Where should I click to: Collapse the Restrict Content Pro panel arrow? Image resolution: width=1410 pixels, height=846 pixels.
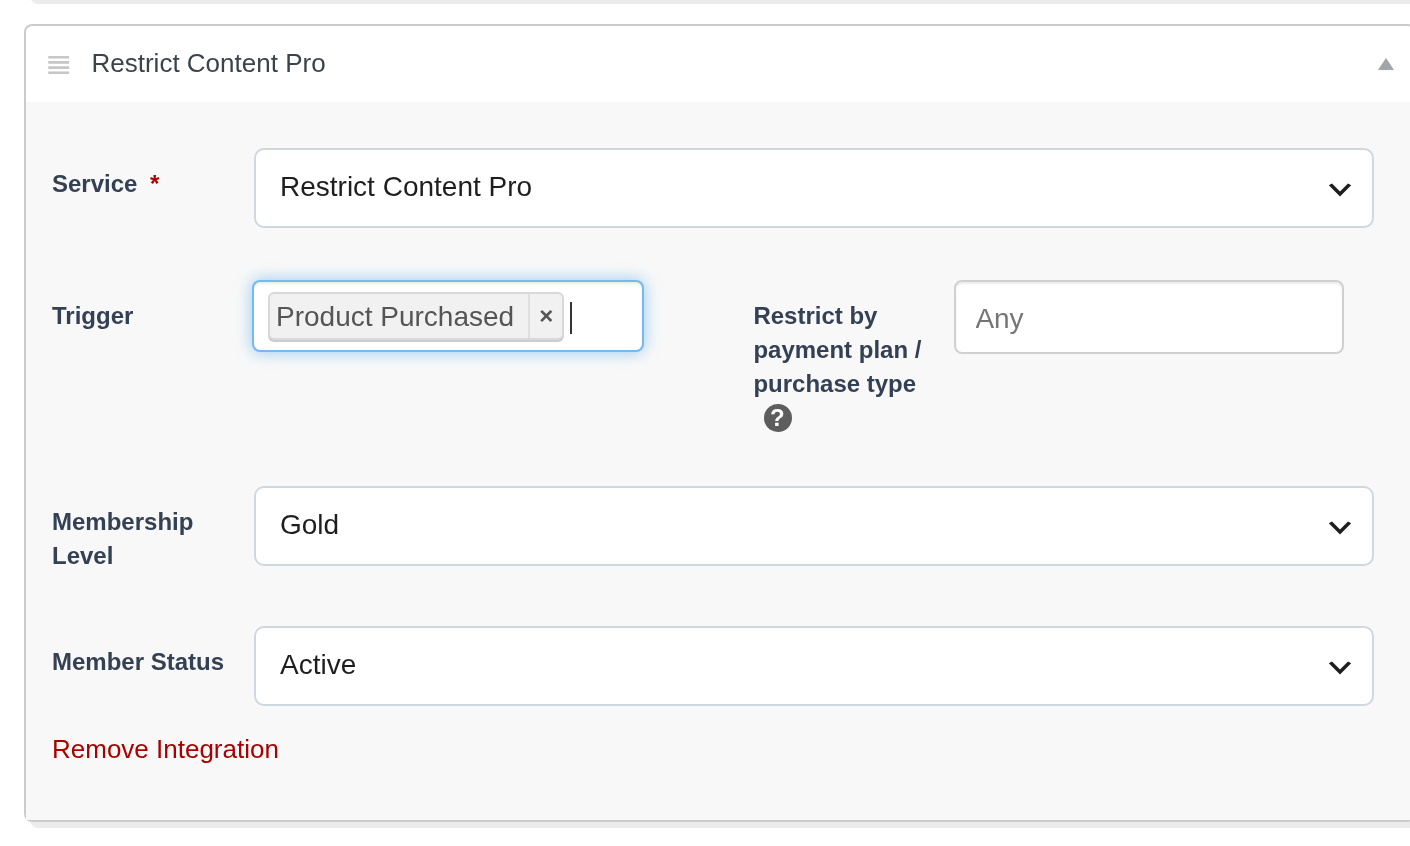point(1385,64)
